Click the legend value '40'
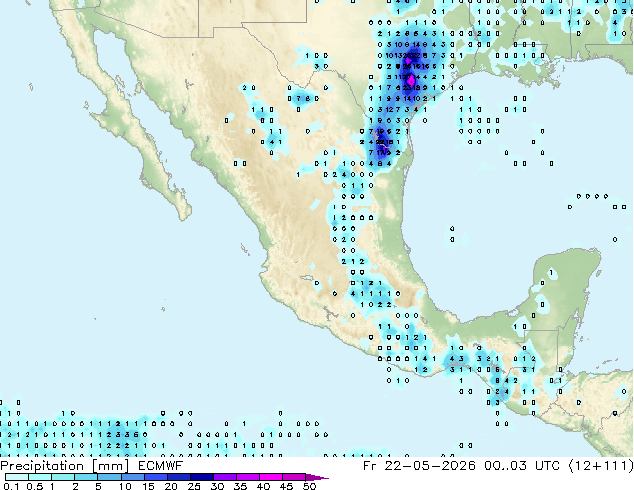 pos(263,486)
